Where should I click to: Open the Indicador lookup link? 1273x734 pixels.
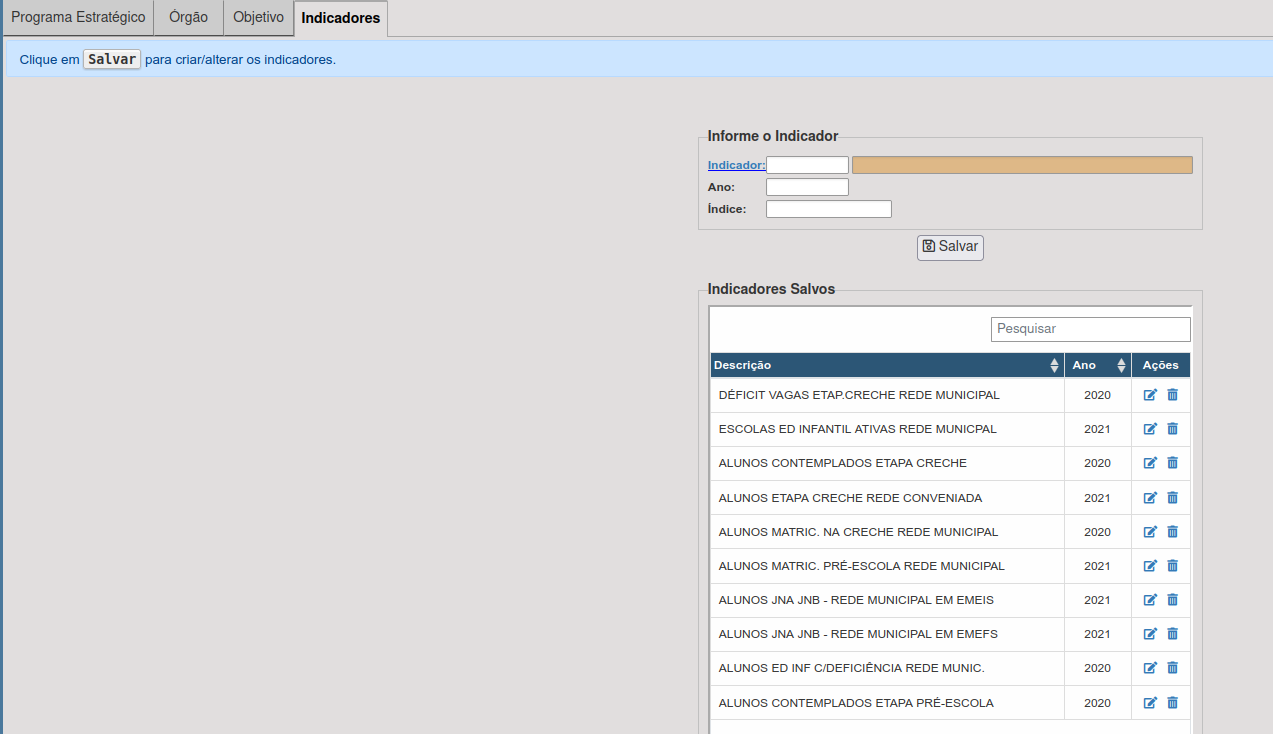coord(736,165)
